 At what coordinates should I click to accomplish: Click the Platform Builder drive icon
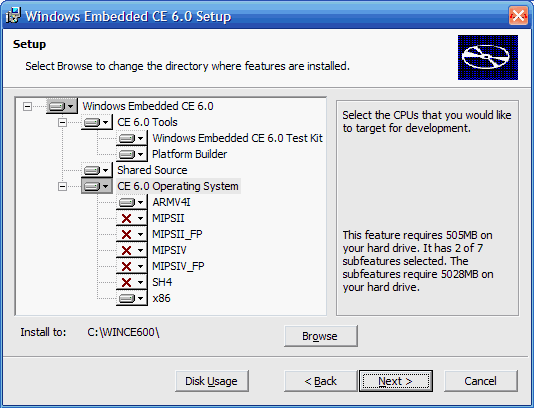[132, 155]
